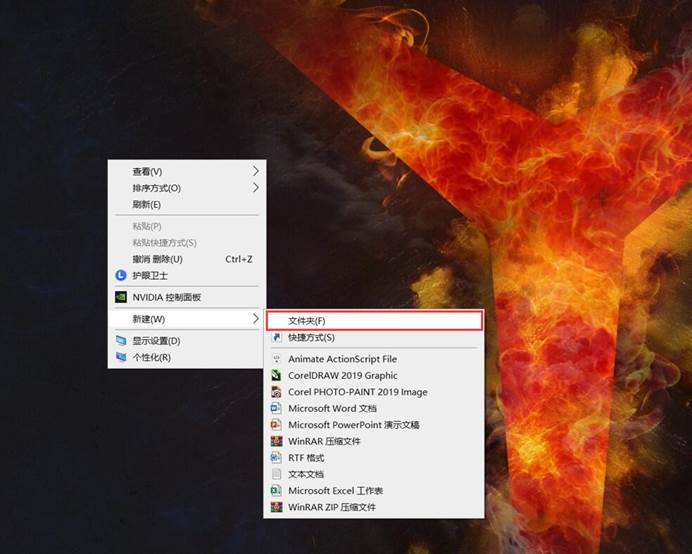Screen dimensions: 692x554
Task: Open NVIDIA 控制面板 via its green icon
Action: pos(121,297)
